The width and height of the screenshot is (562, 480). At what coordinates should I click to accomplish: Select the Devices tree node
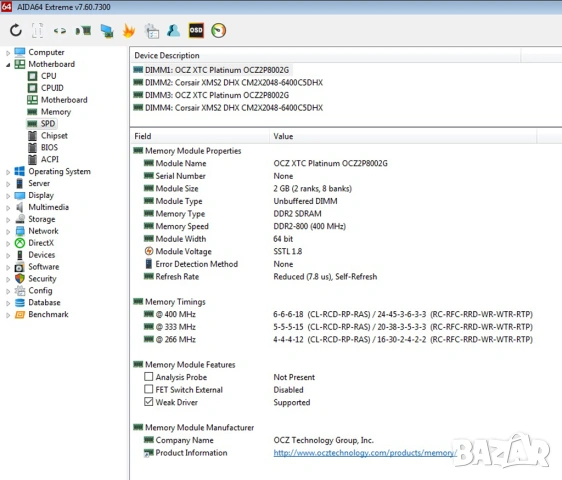coord(42,255)
